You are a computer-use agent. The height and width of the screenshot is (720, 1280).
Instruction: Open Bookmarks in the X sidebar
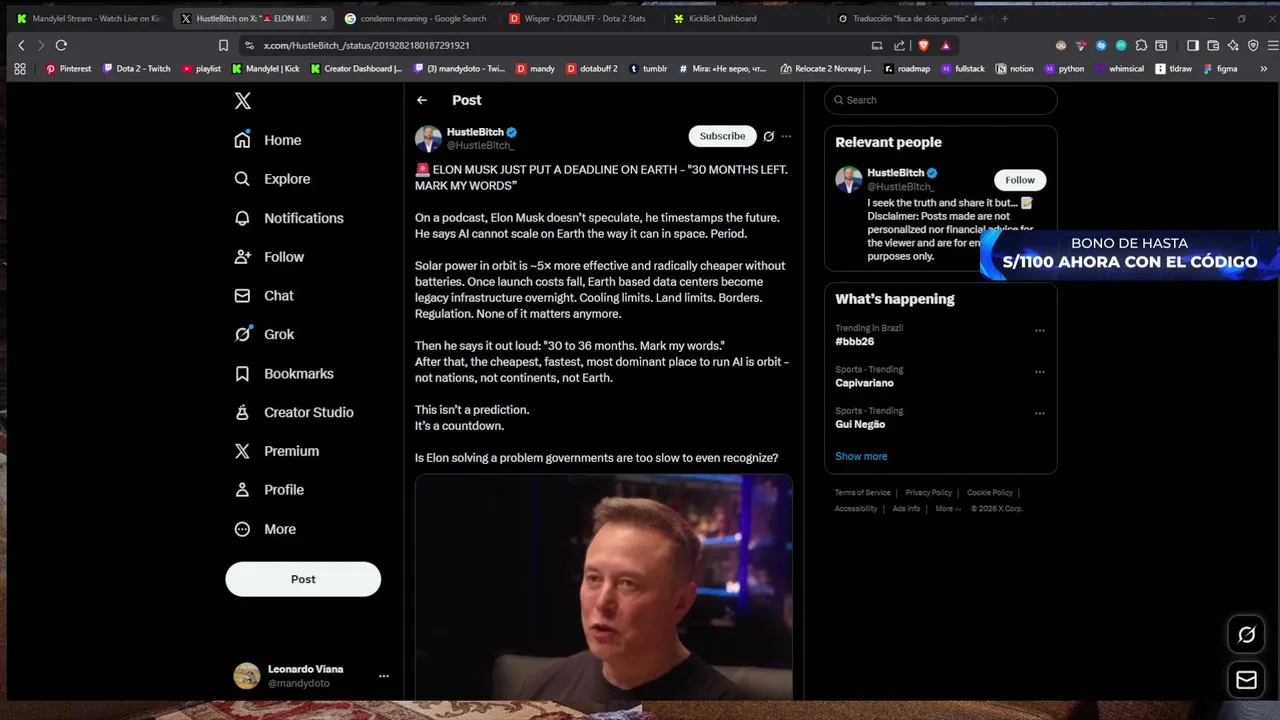pyautogui.click(x=283, y=373)
